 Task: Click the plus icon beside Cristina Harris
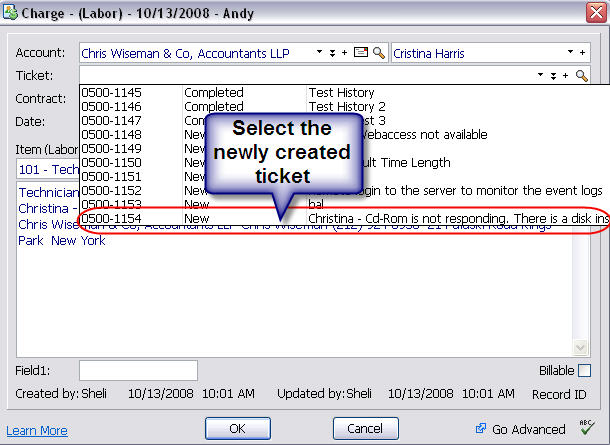click(582, 52)
